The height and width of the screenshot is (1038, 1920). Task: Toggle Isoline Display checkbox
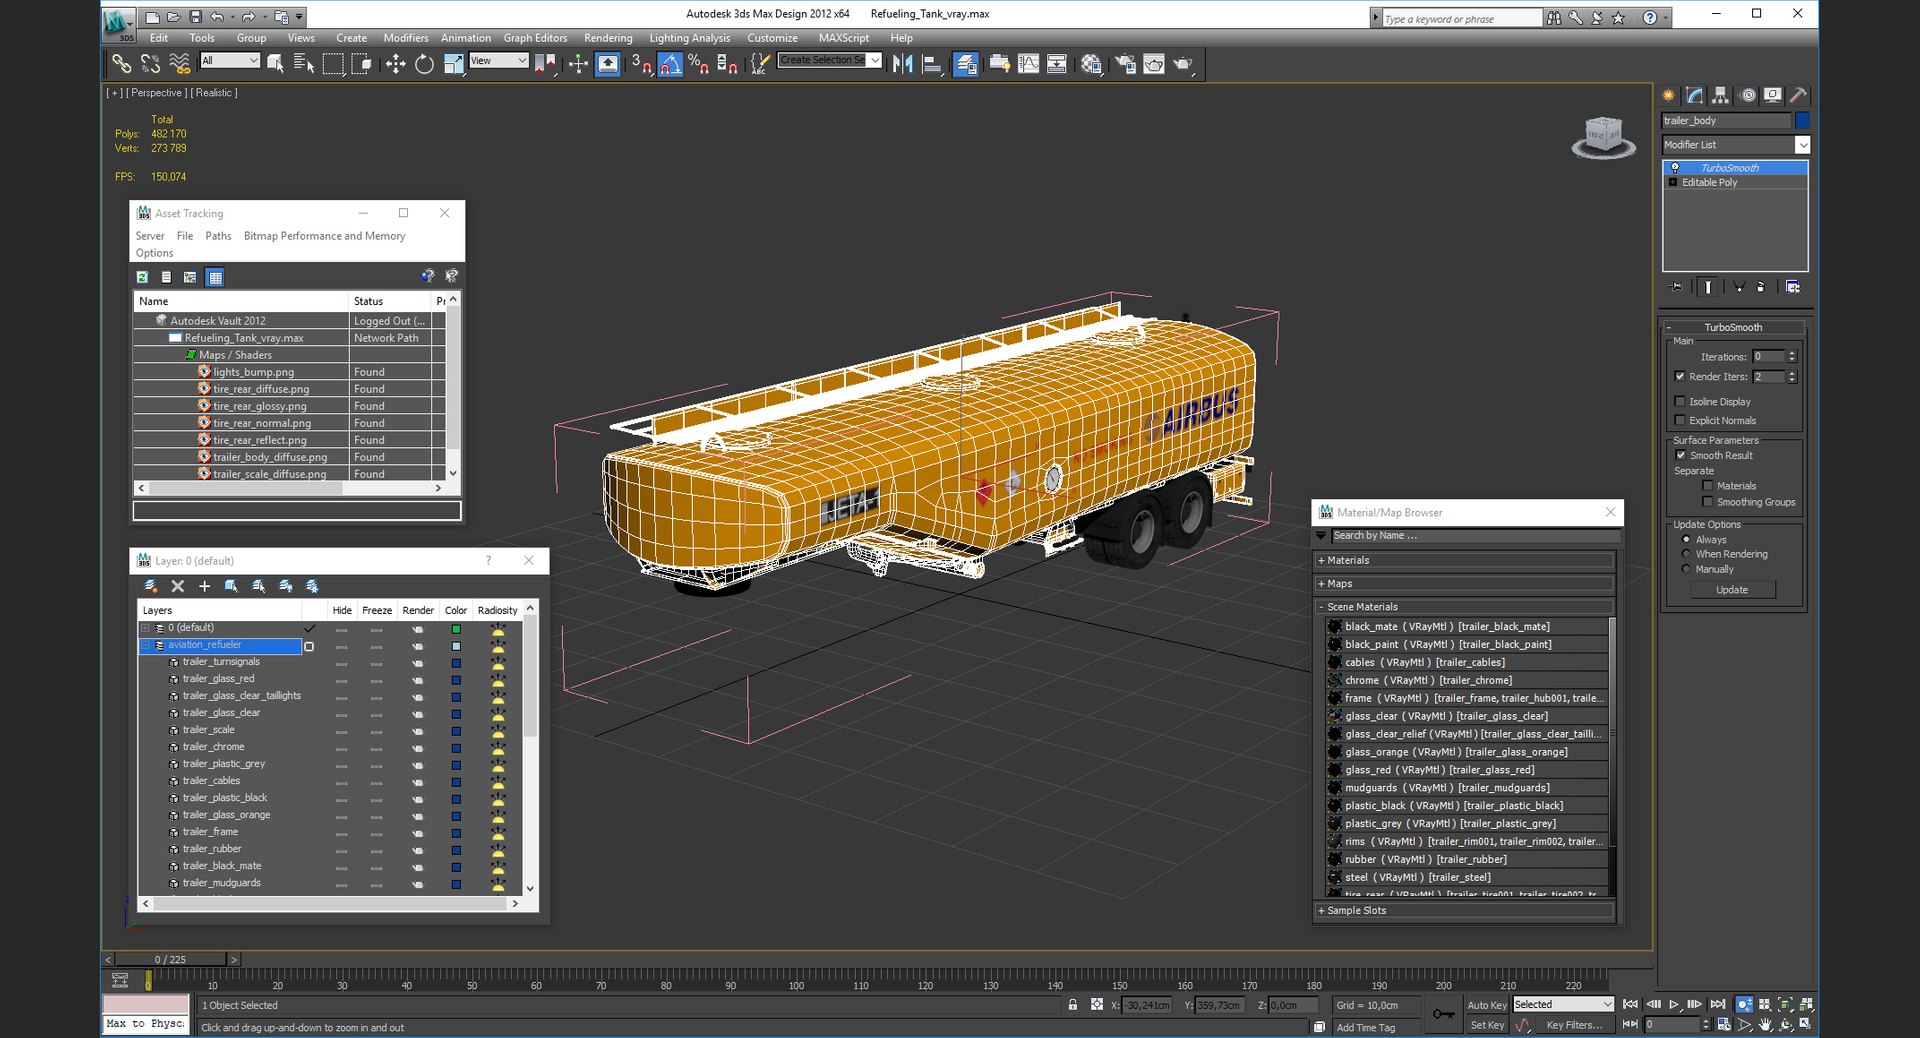point(1680,401)
